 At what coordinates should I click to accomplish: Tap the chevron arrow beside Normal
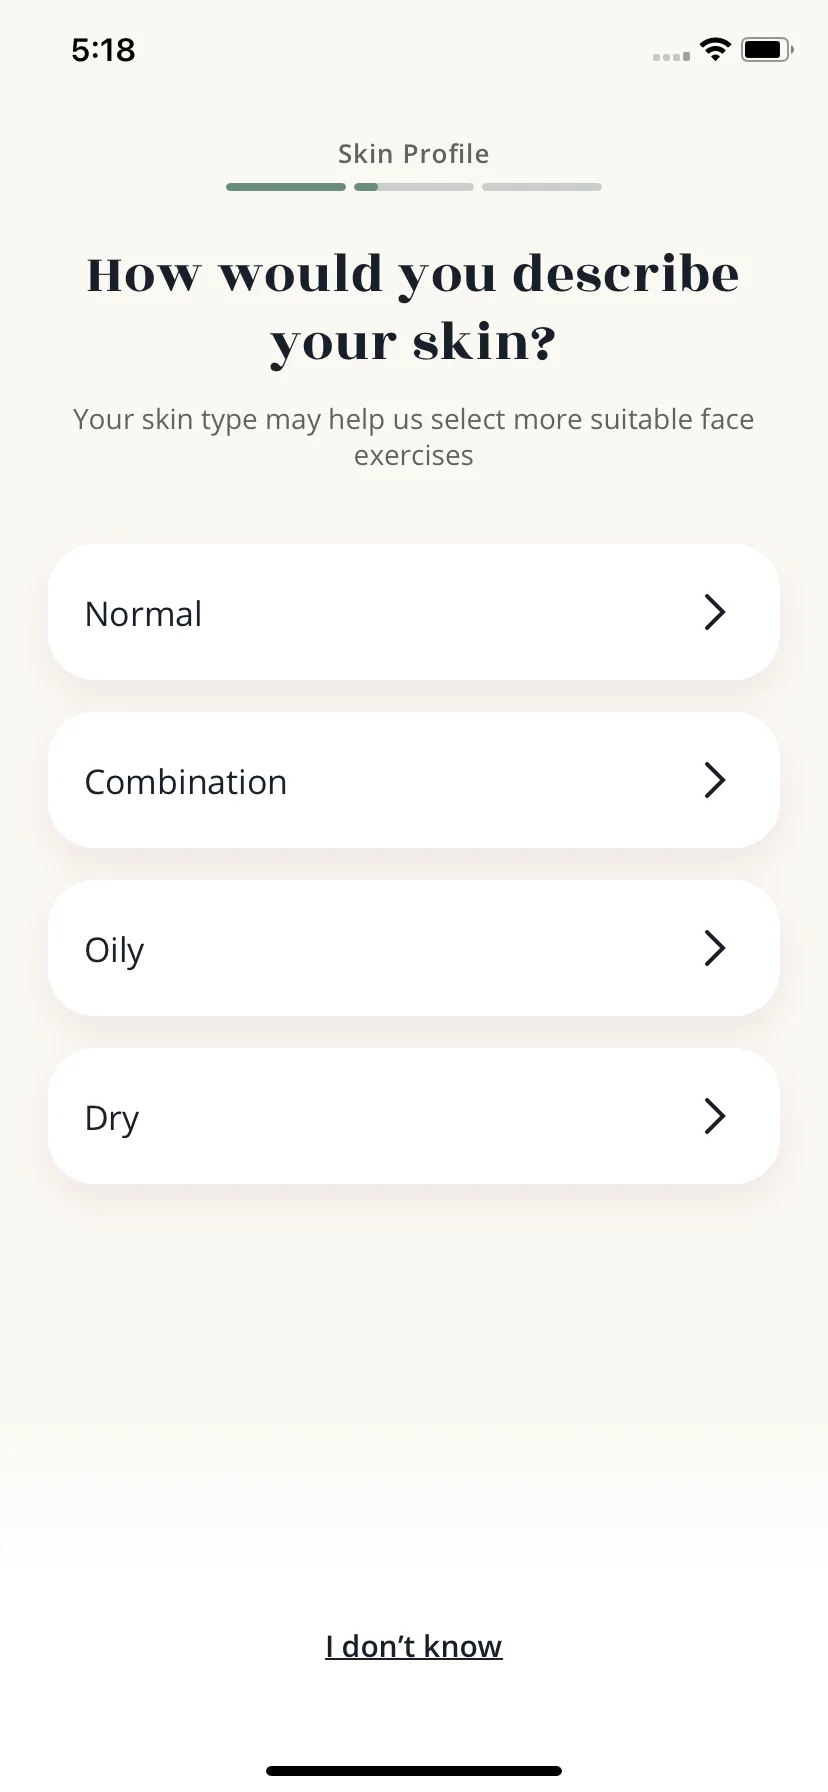(714, 612)
